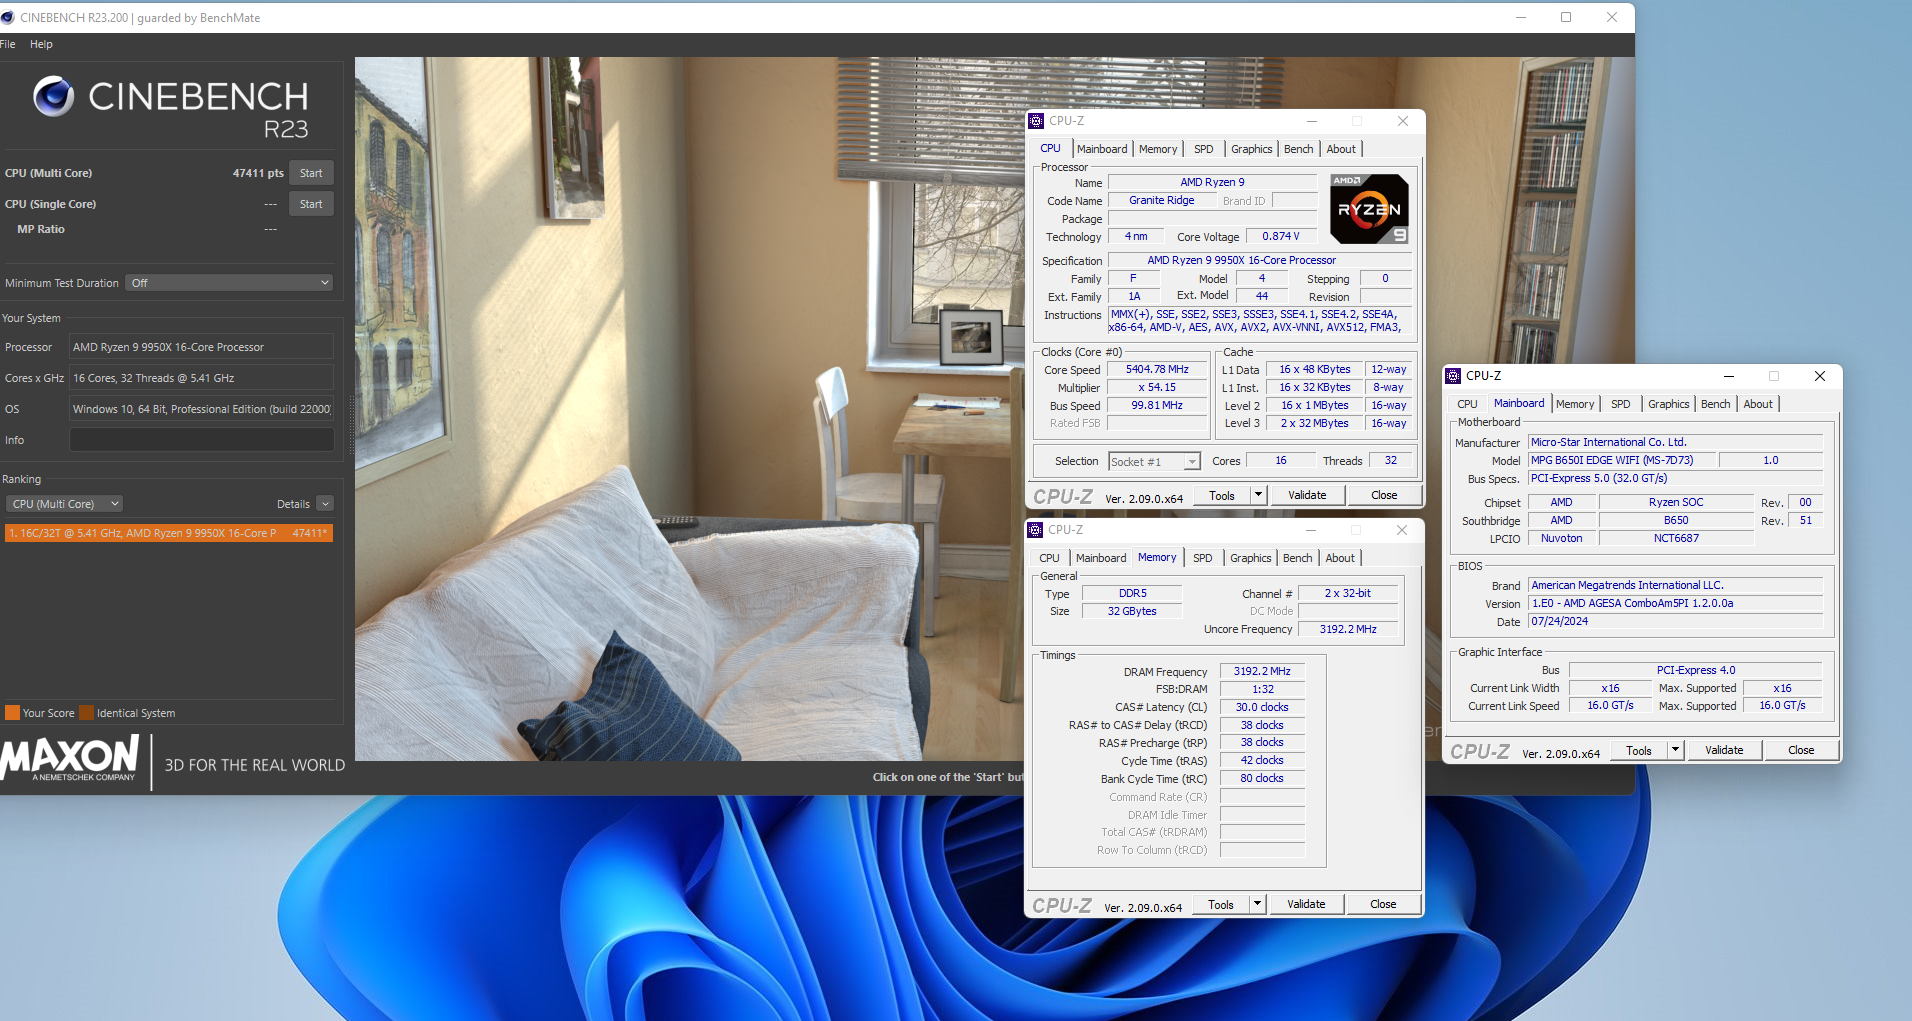Click the motherboard Model MPG B650I EDGE WIFI field

coord(1622,461)
